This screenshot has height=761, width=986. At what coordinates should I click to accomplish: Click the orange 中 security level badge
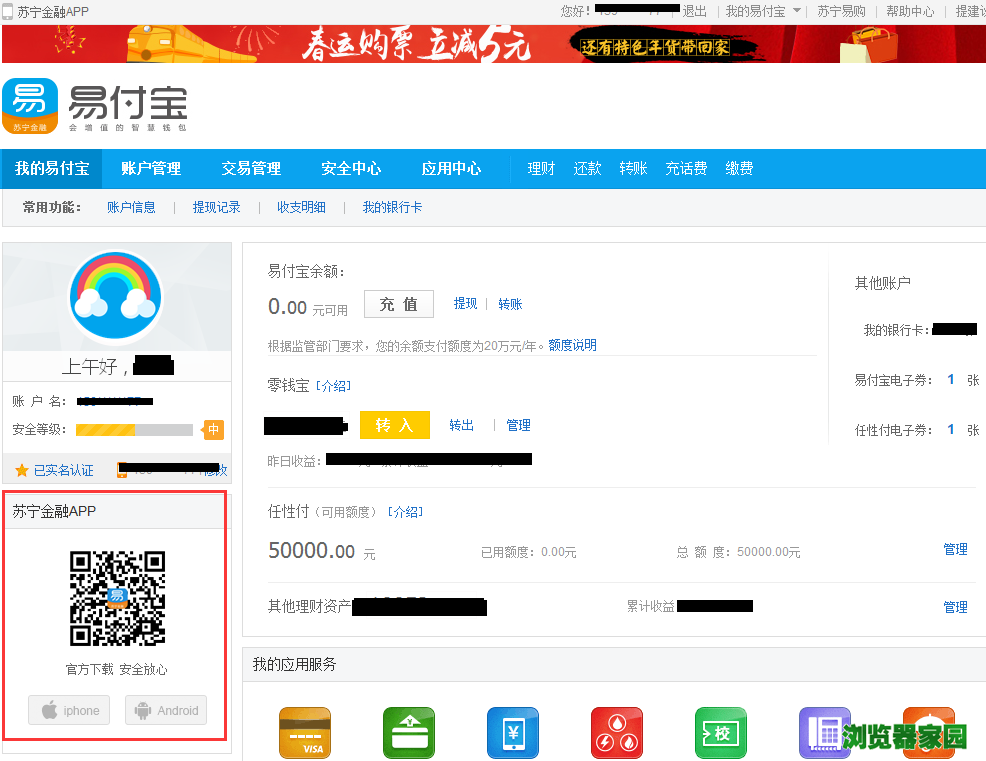coord(213,430)
